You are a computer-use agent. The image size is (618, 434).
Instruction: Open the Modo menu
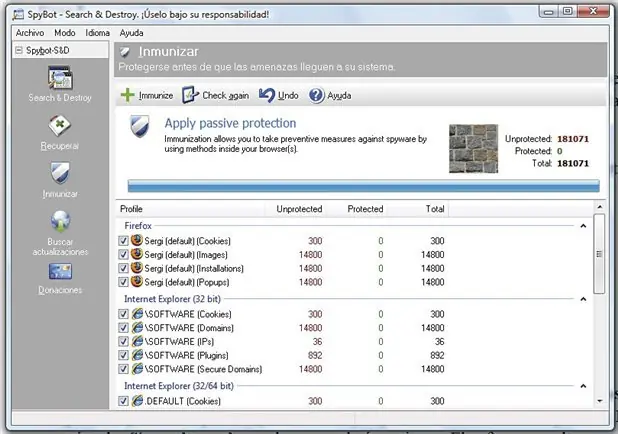coord(65,33)
